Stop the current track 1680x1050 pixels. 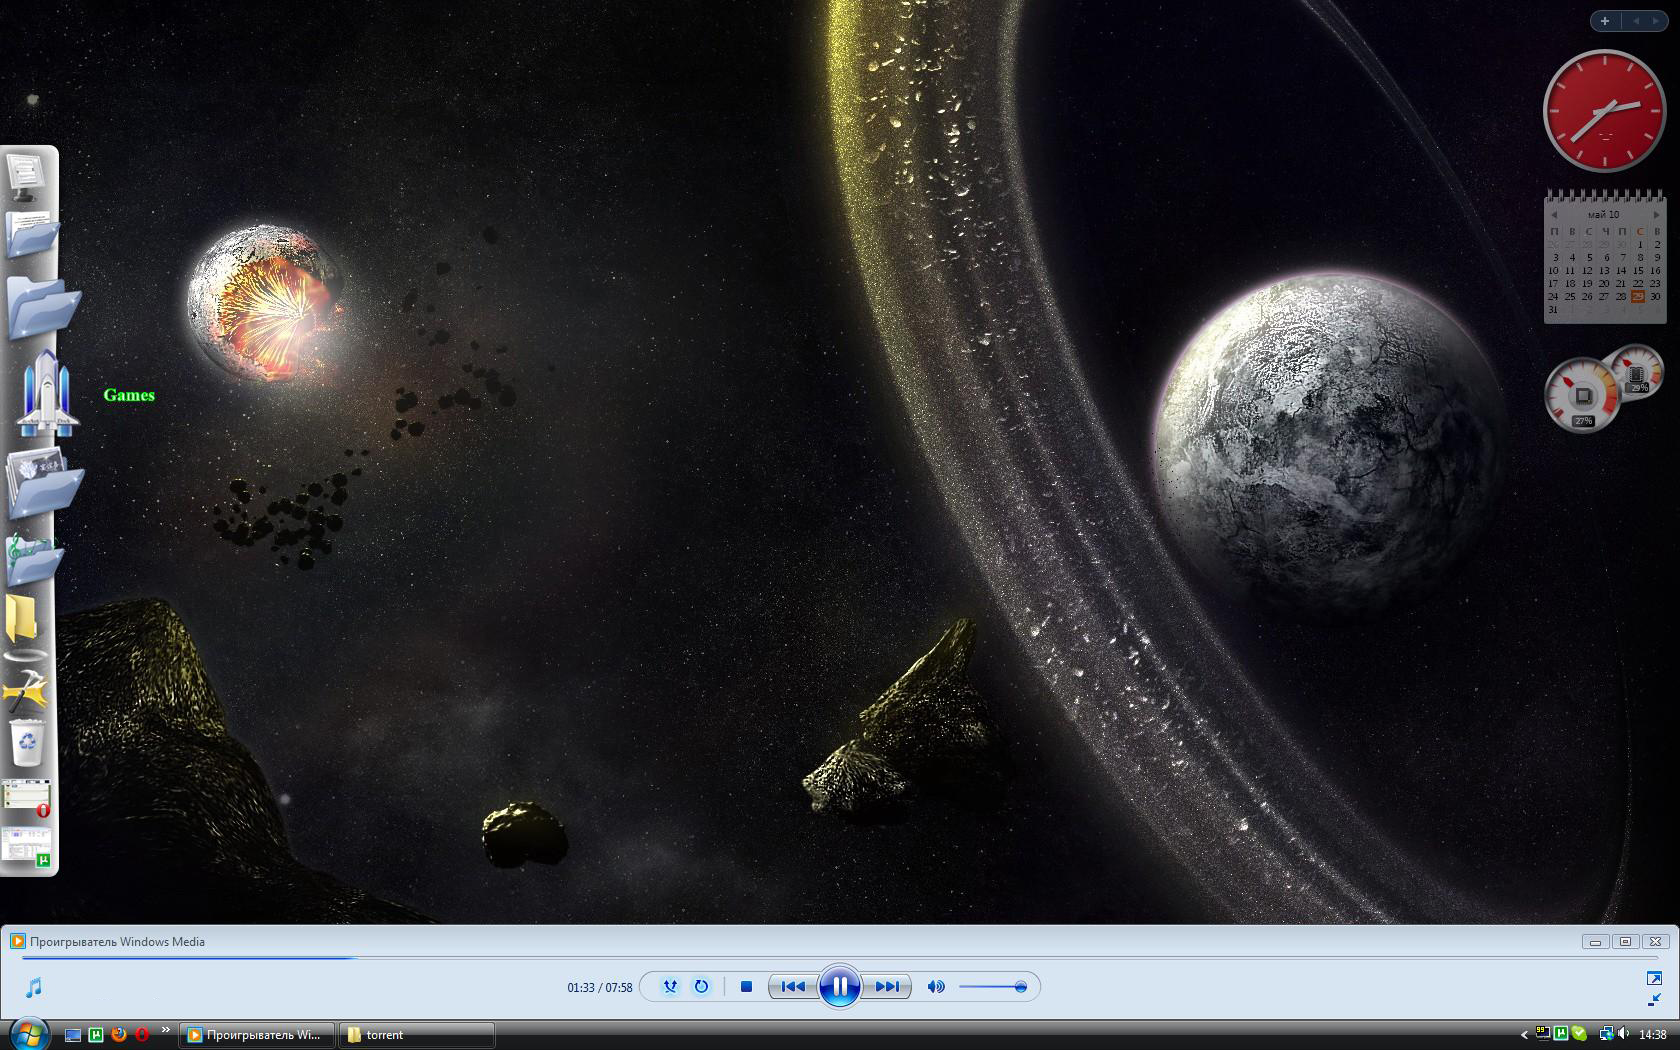[x=746, y=987]
